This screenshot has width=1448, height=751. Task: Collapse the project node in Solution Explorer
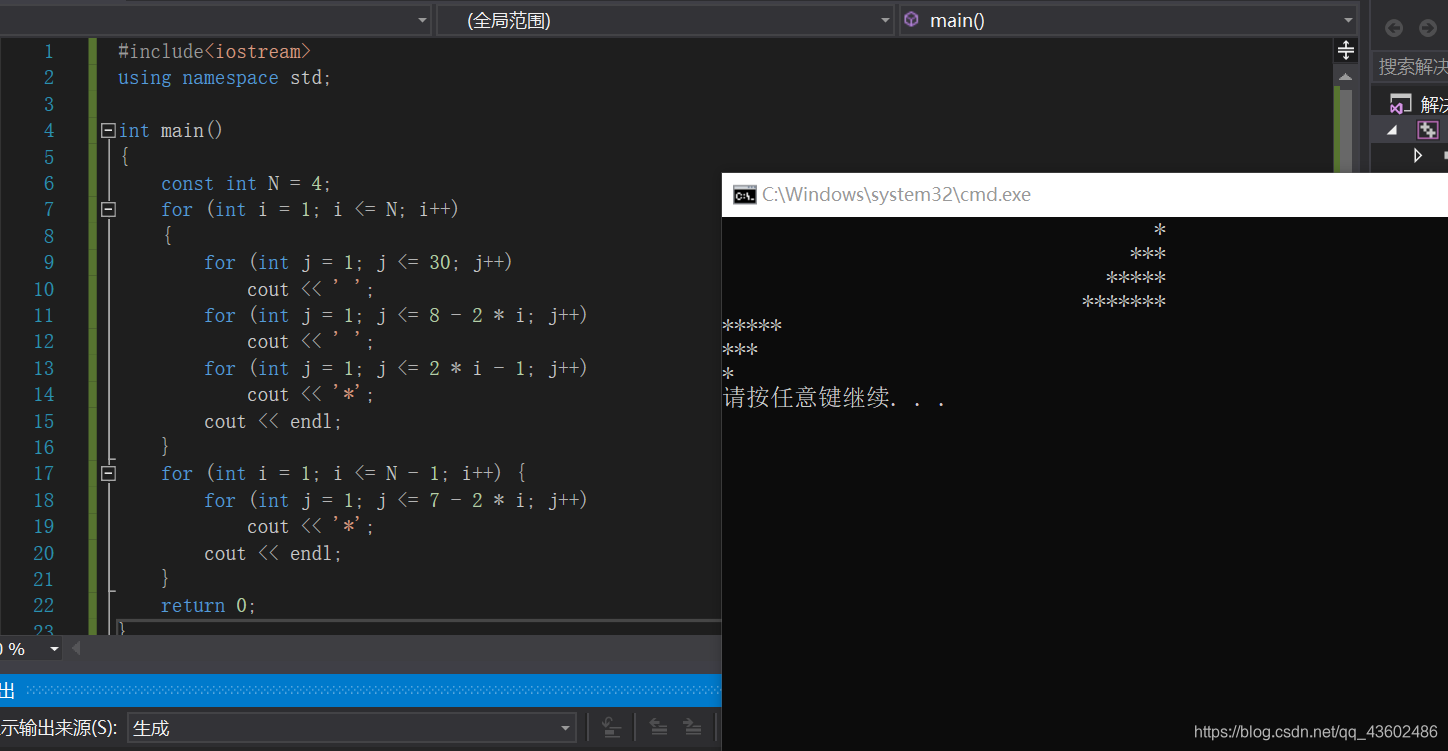click(x=1391, y=130)
